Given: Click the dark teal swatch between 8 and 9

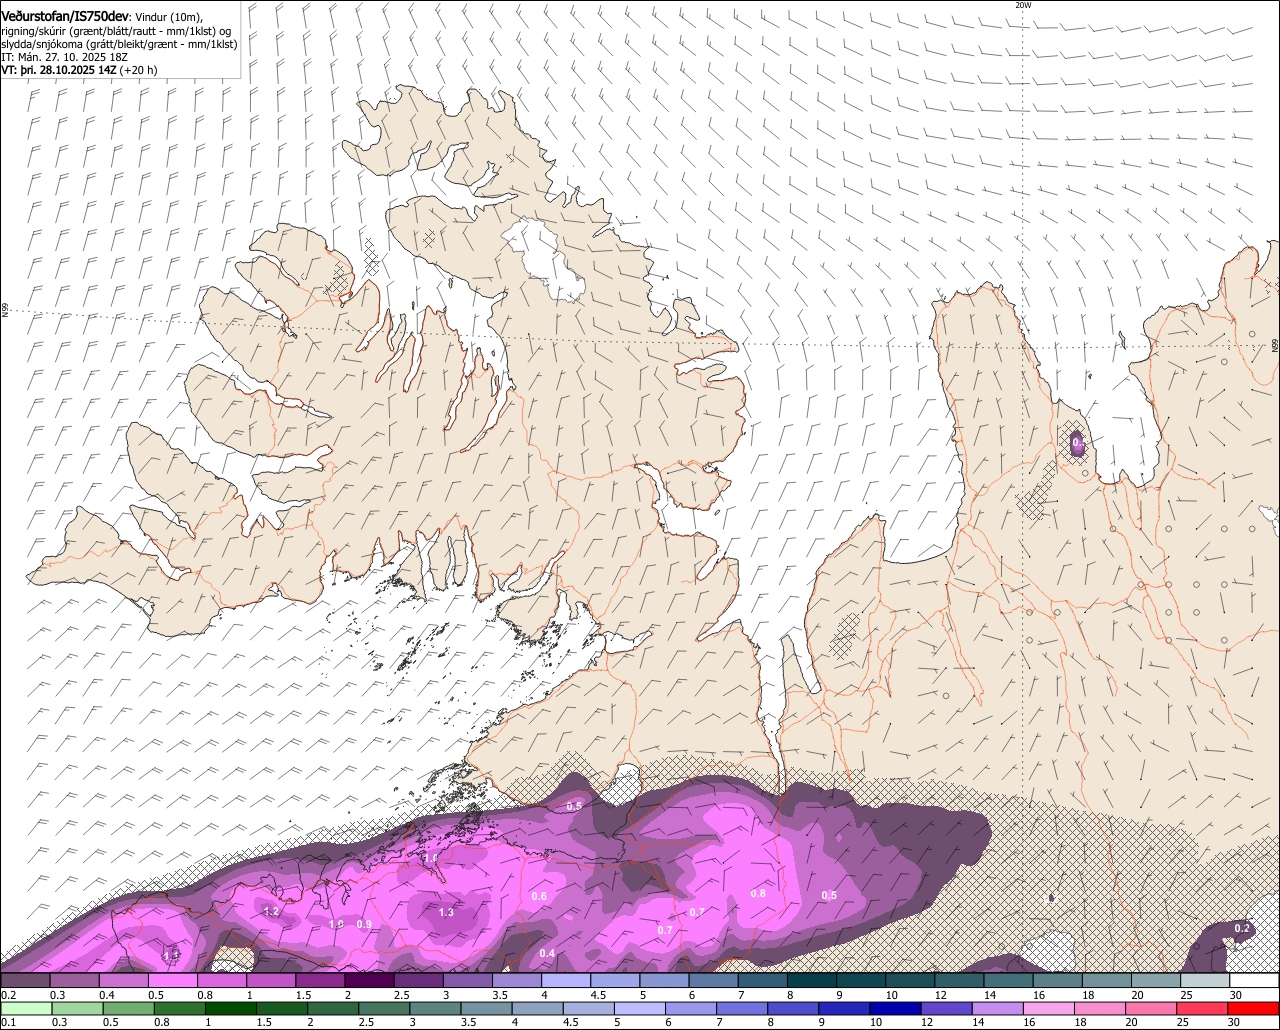Looking at the screenshot, I should click(812, 980).
